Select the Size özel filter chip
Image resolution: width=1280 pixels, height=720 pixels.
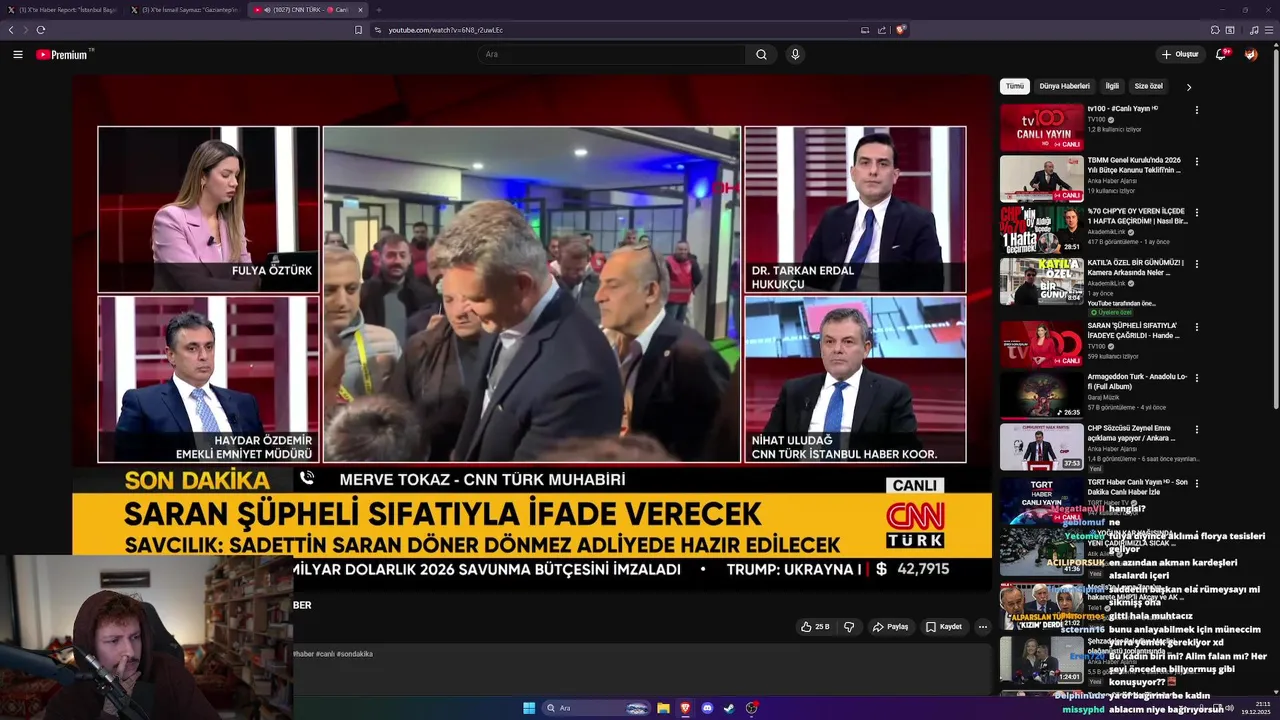1148,86
